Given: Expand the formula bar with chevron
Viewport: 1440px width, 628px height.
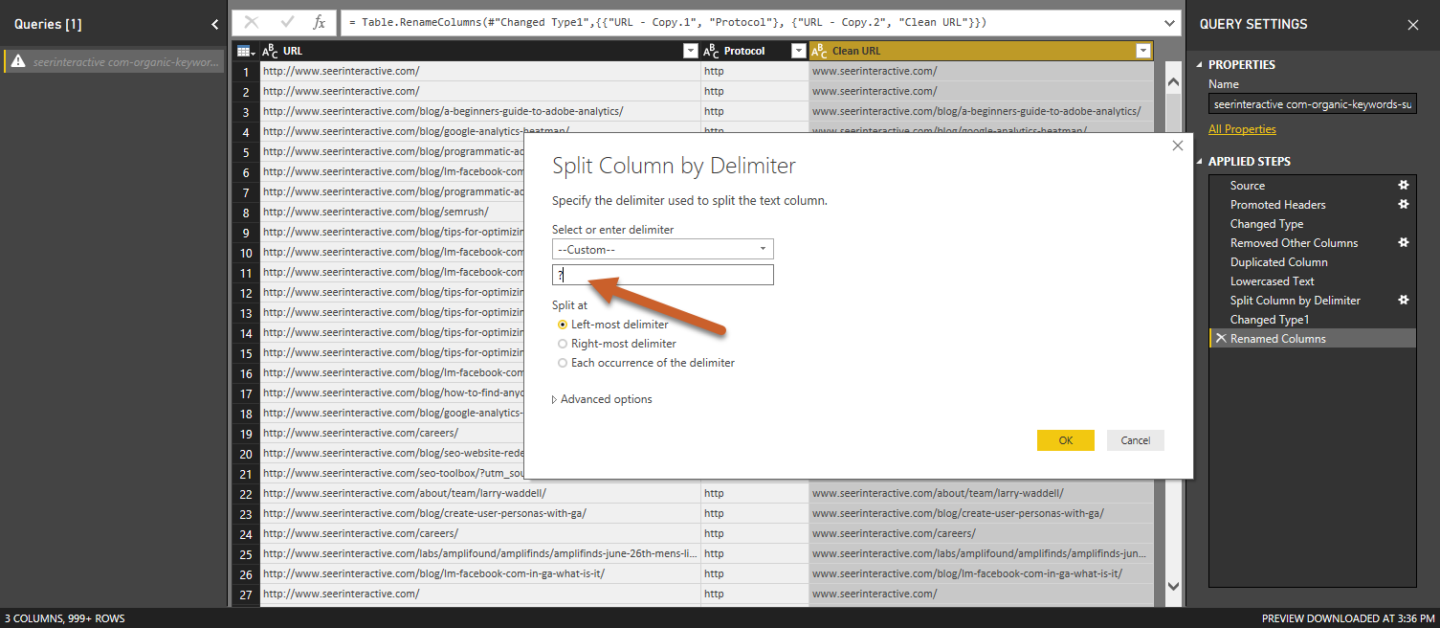Looking at the screenshot, I should click(1170, 22).
